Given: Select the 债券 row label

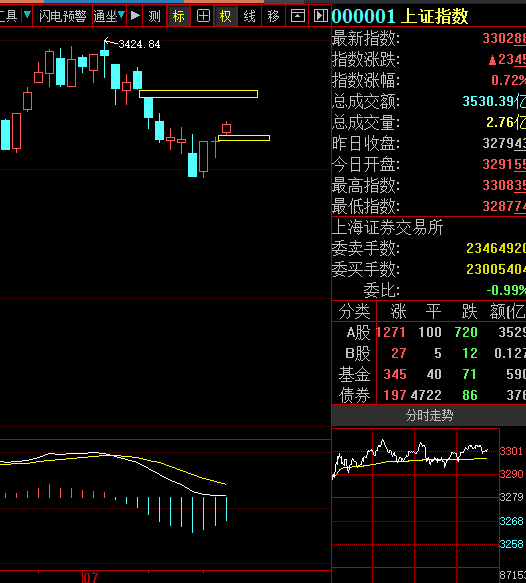Looking at the screenshot, I should (x=354, y=395).
